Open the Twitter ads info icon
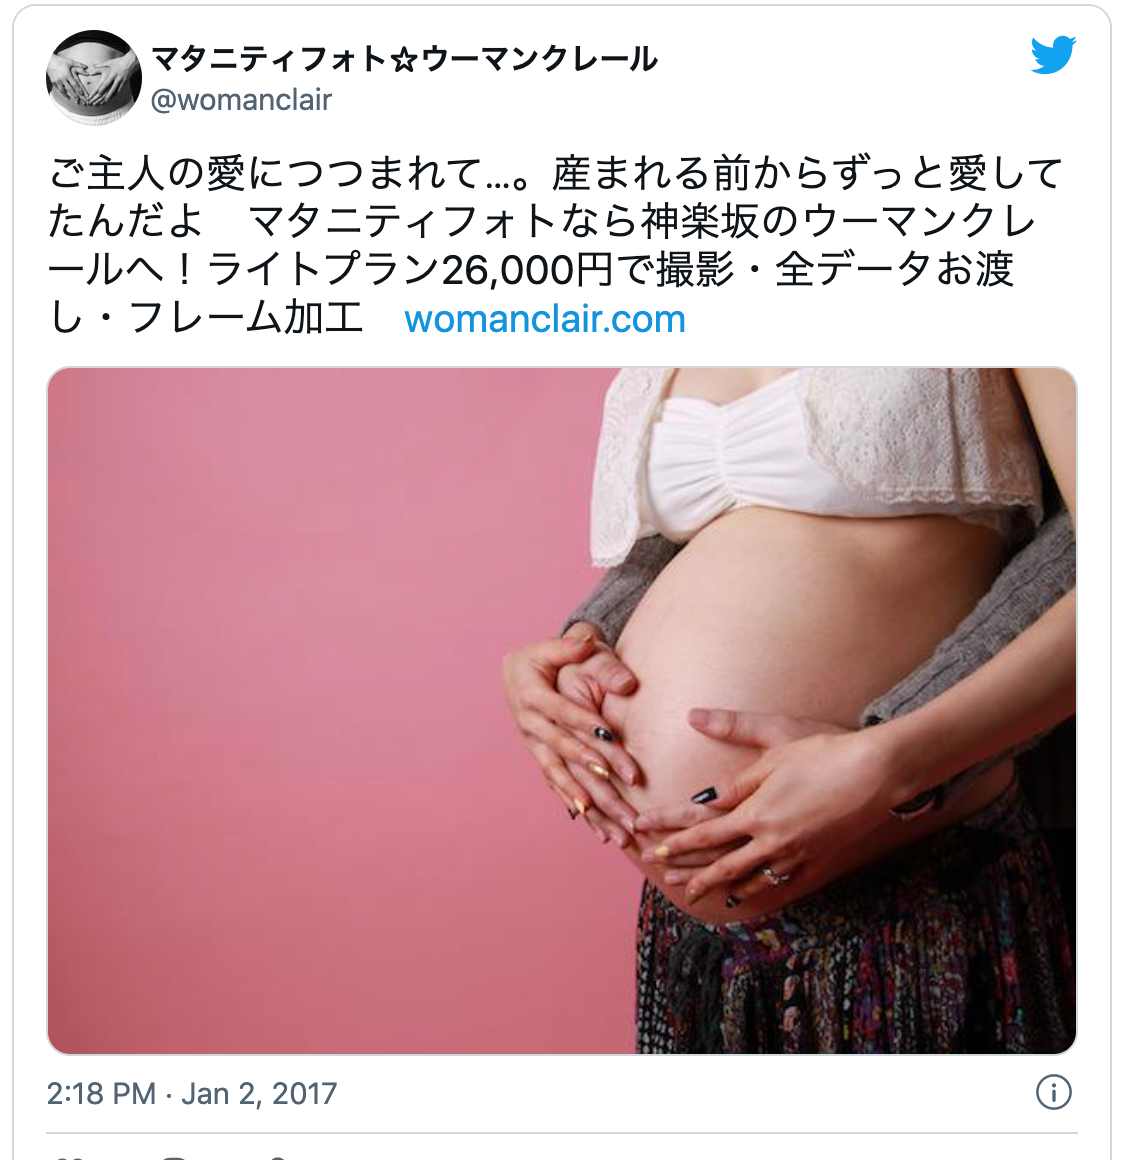This screenshot has width=1122, height=1160. click(x=1053, y=1093)
